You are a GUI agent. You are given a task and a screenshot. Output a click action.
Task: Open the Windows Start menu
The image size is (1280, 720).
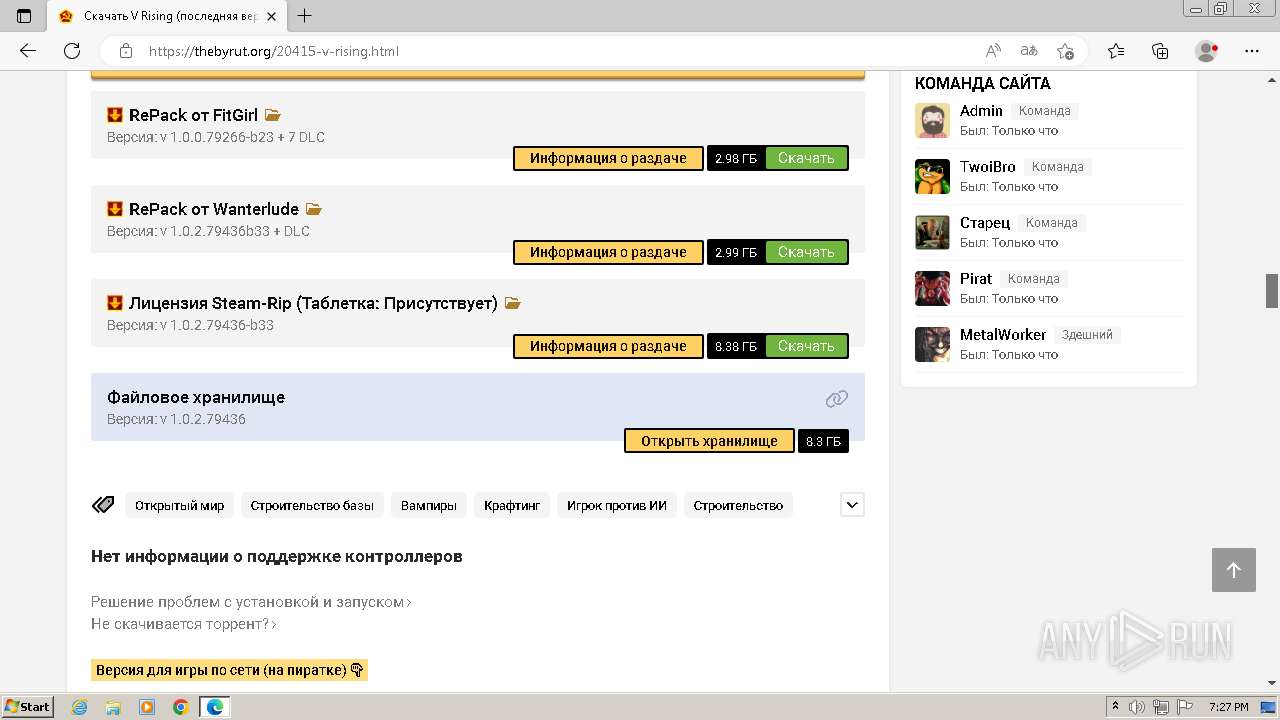(28, 706)
